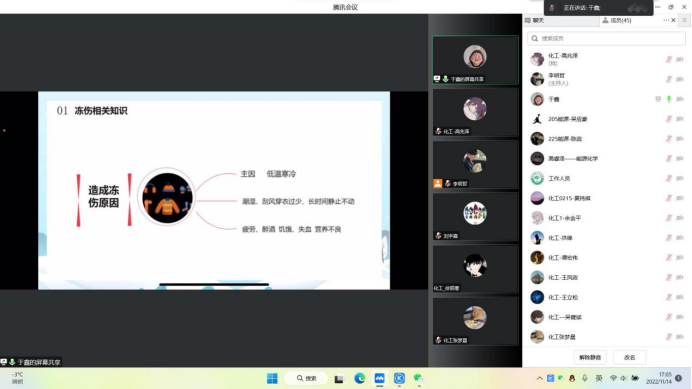692x389 pixels.
Task: Click the camera icon in 于鑫 row
Action: click(x=680, y=99)
